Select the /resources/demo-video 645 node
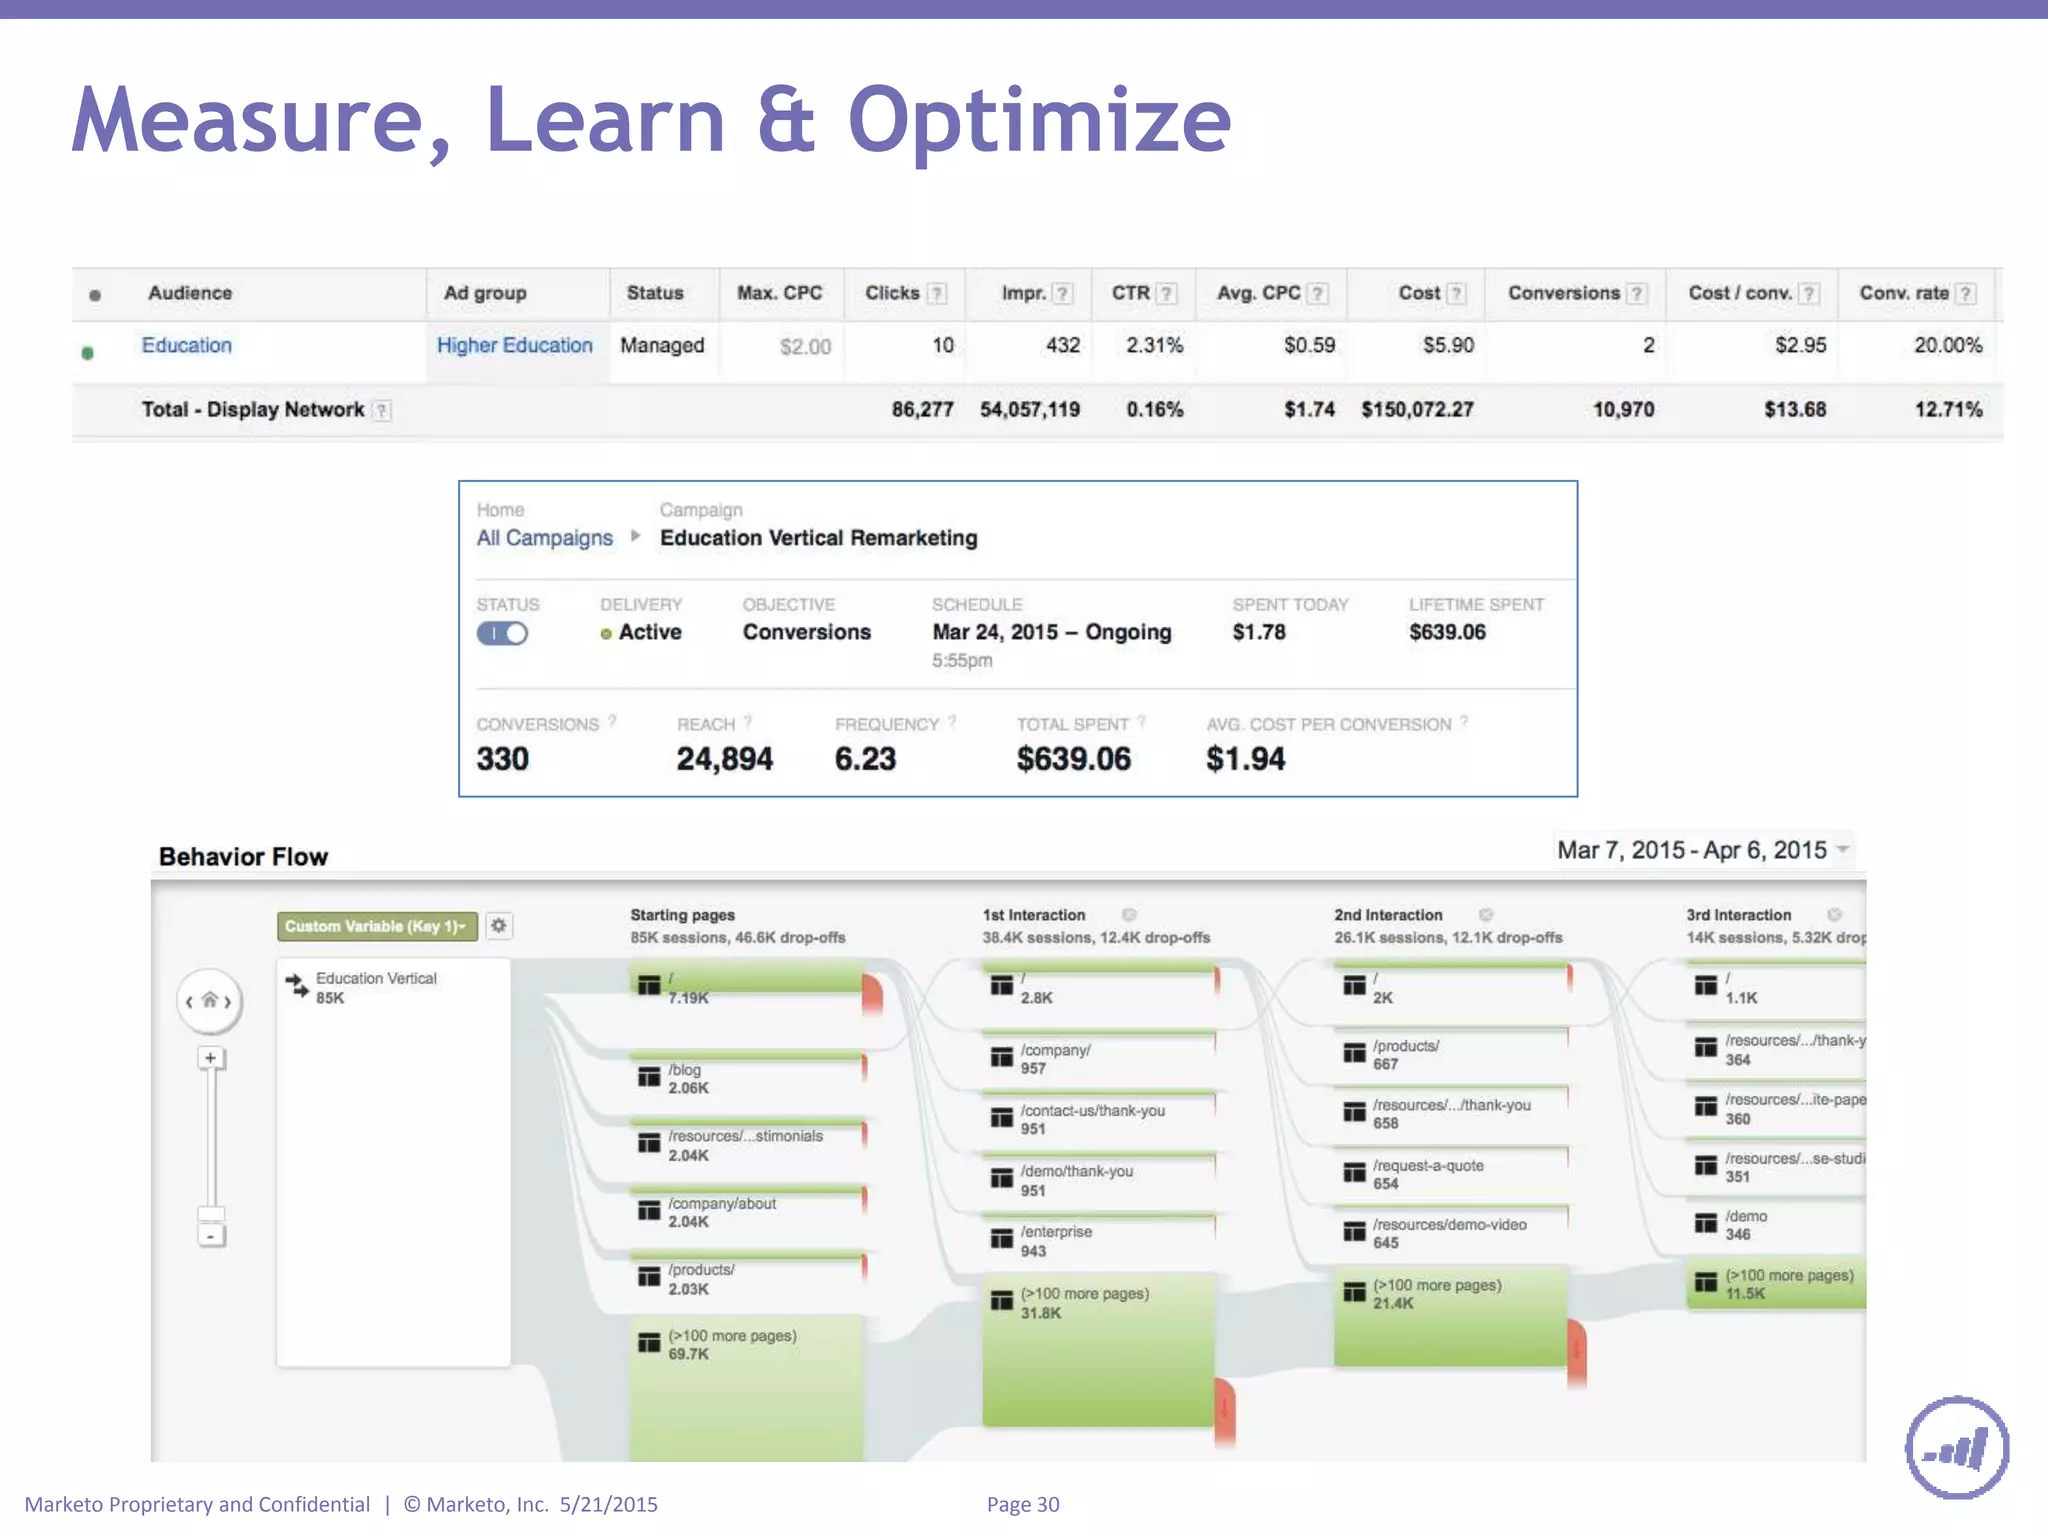This screenshot has height=1536, width=2048. 1451,1229
